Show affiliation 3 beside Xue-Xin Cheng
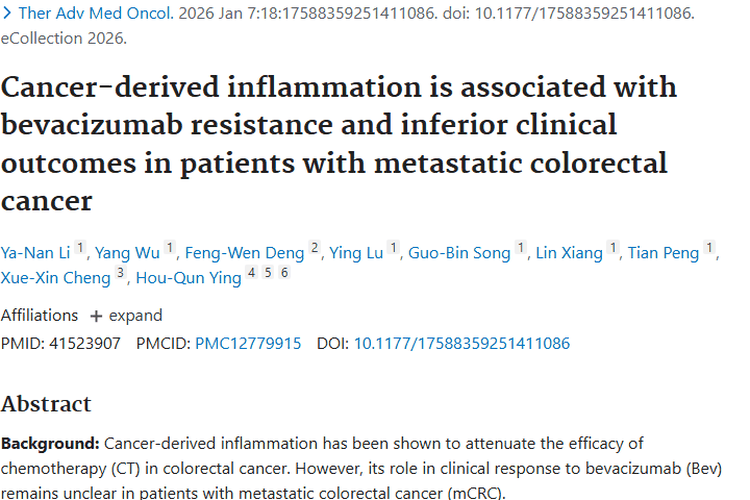The width and height of the screenshot is (750, 500). (x=121, y=273)
